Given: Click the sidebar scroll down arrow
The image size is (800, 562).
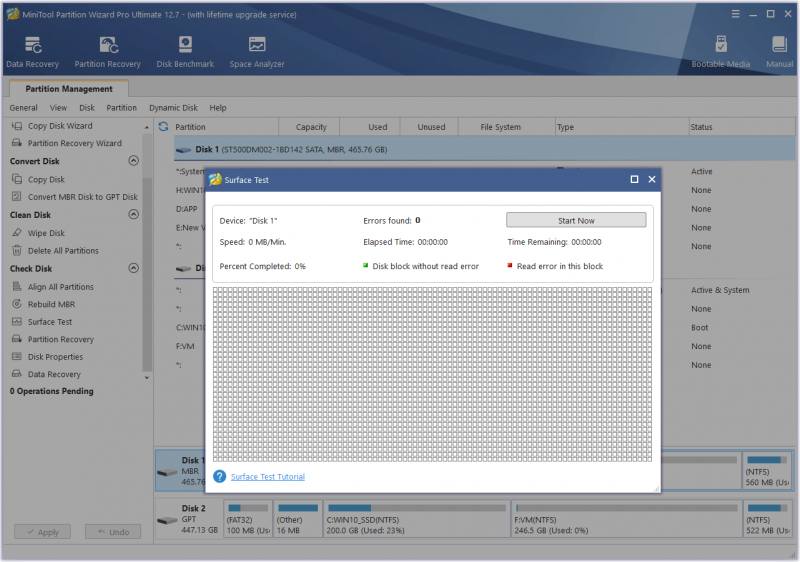Looking at the screenshot, I should coord(147,378).
